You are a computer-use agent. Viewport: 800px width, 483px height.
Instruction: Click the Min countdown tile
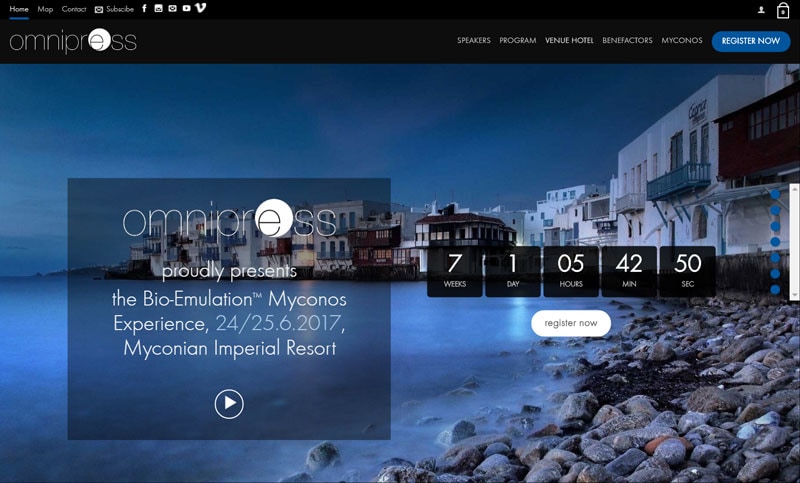point(629,271)
